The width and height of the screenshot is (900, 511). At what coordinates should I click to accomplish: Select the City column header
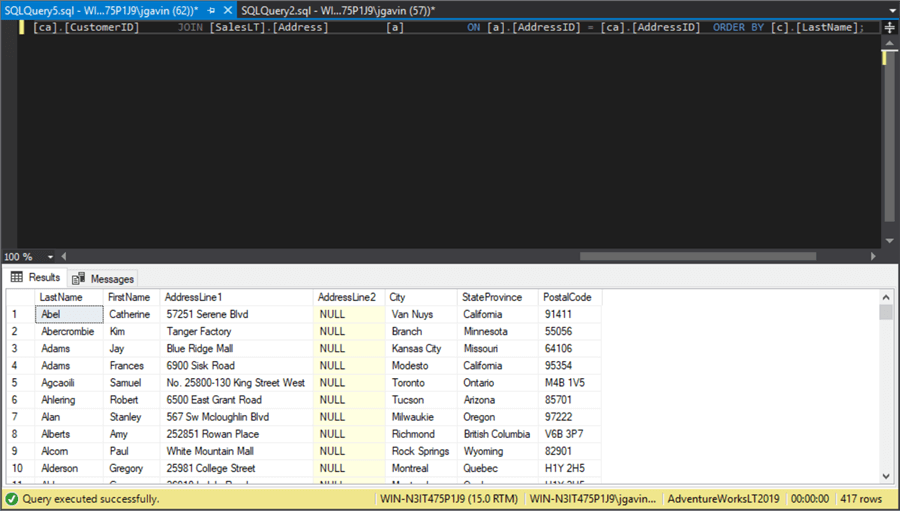pos(421,297)
